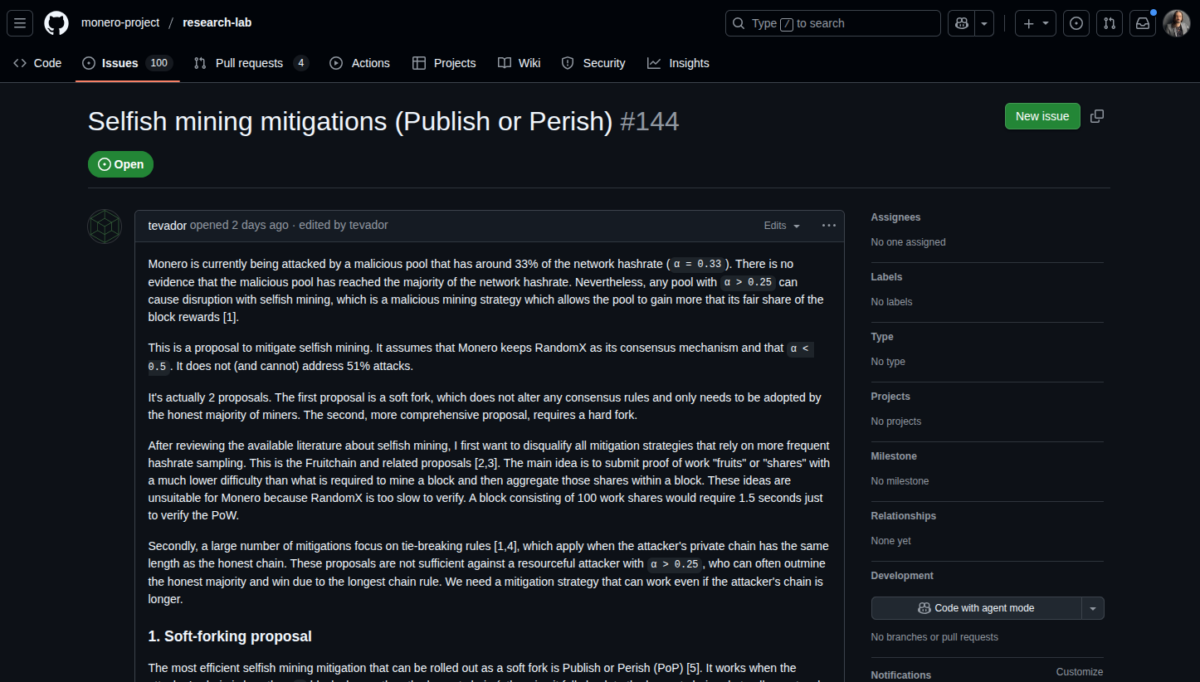1200x682 pixels.
Task: Click the Code with agent mode button
Action: 976,608
